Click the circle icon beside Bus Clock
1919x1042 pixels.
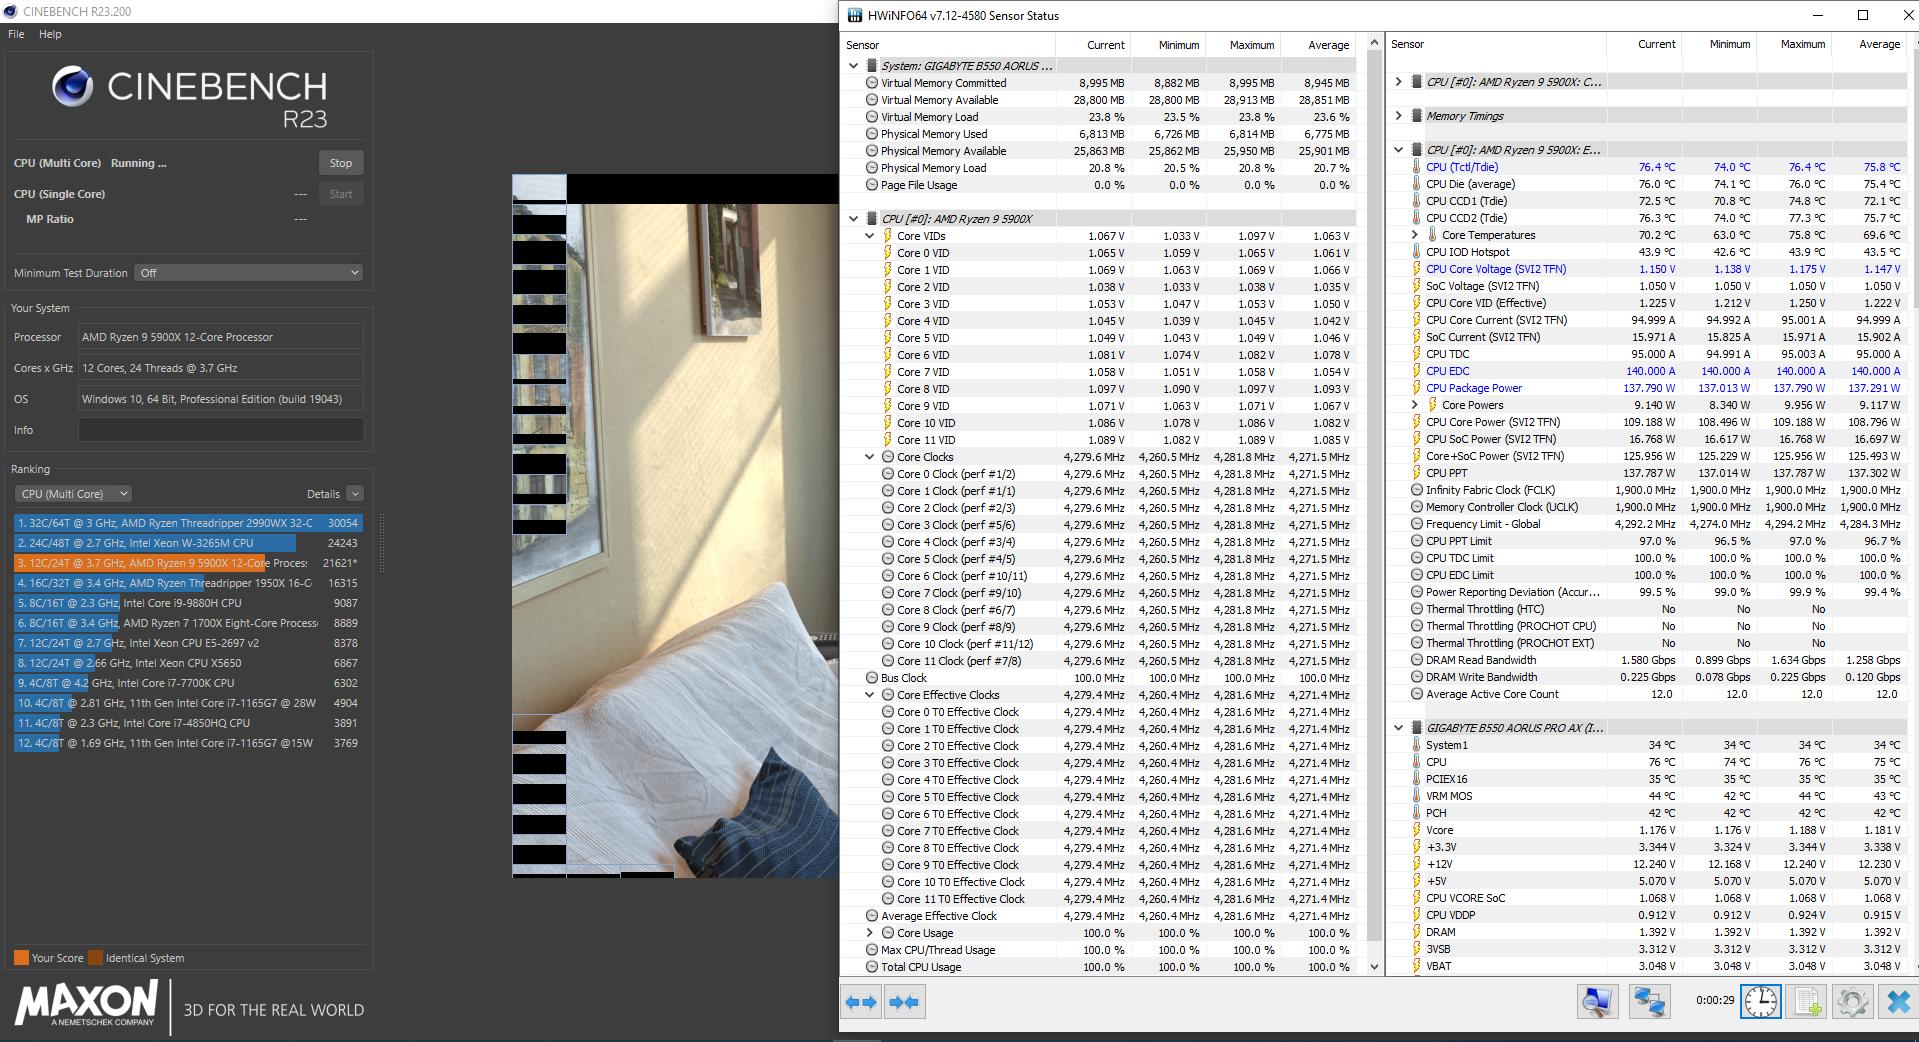tap(872, 678)
